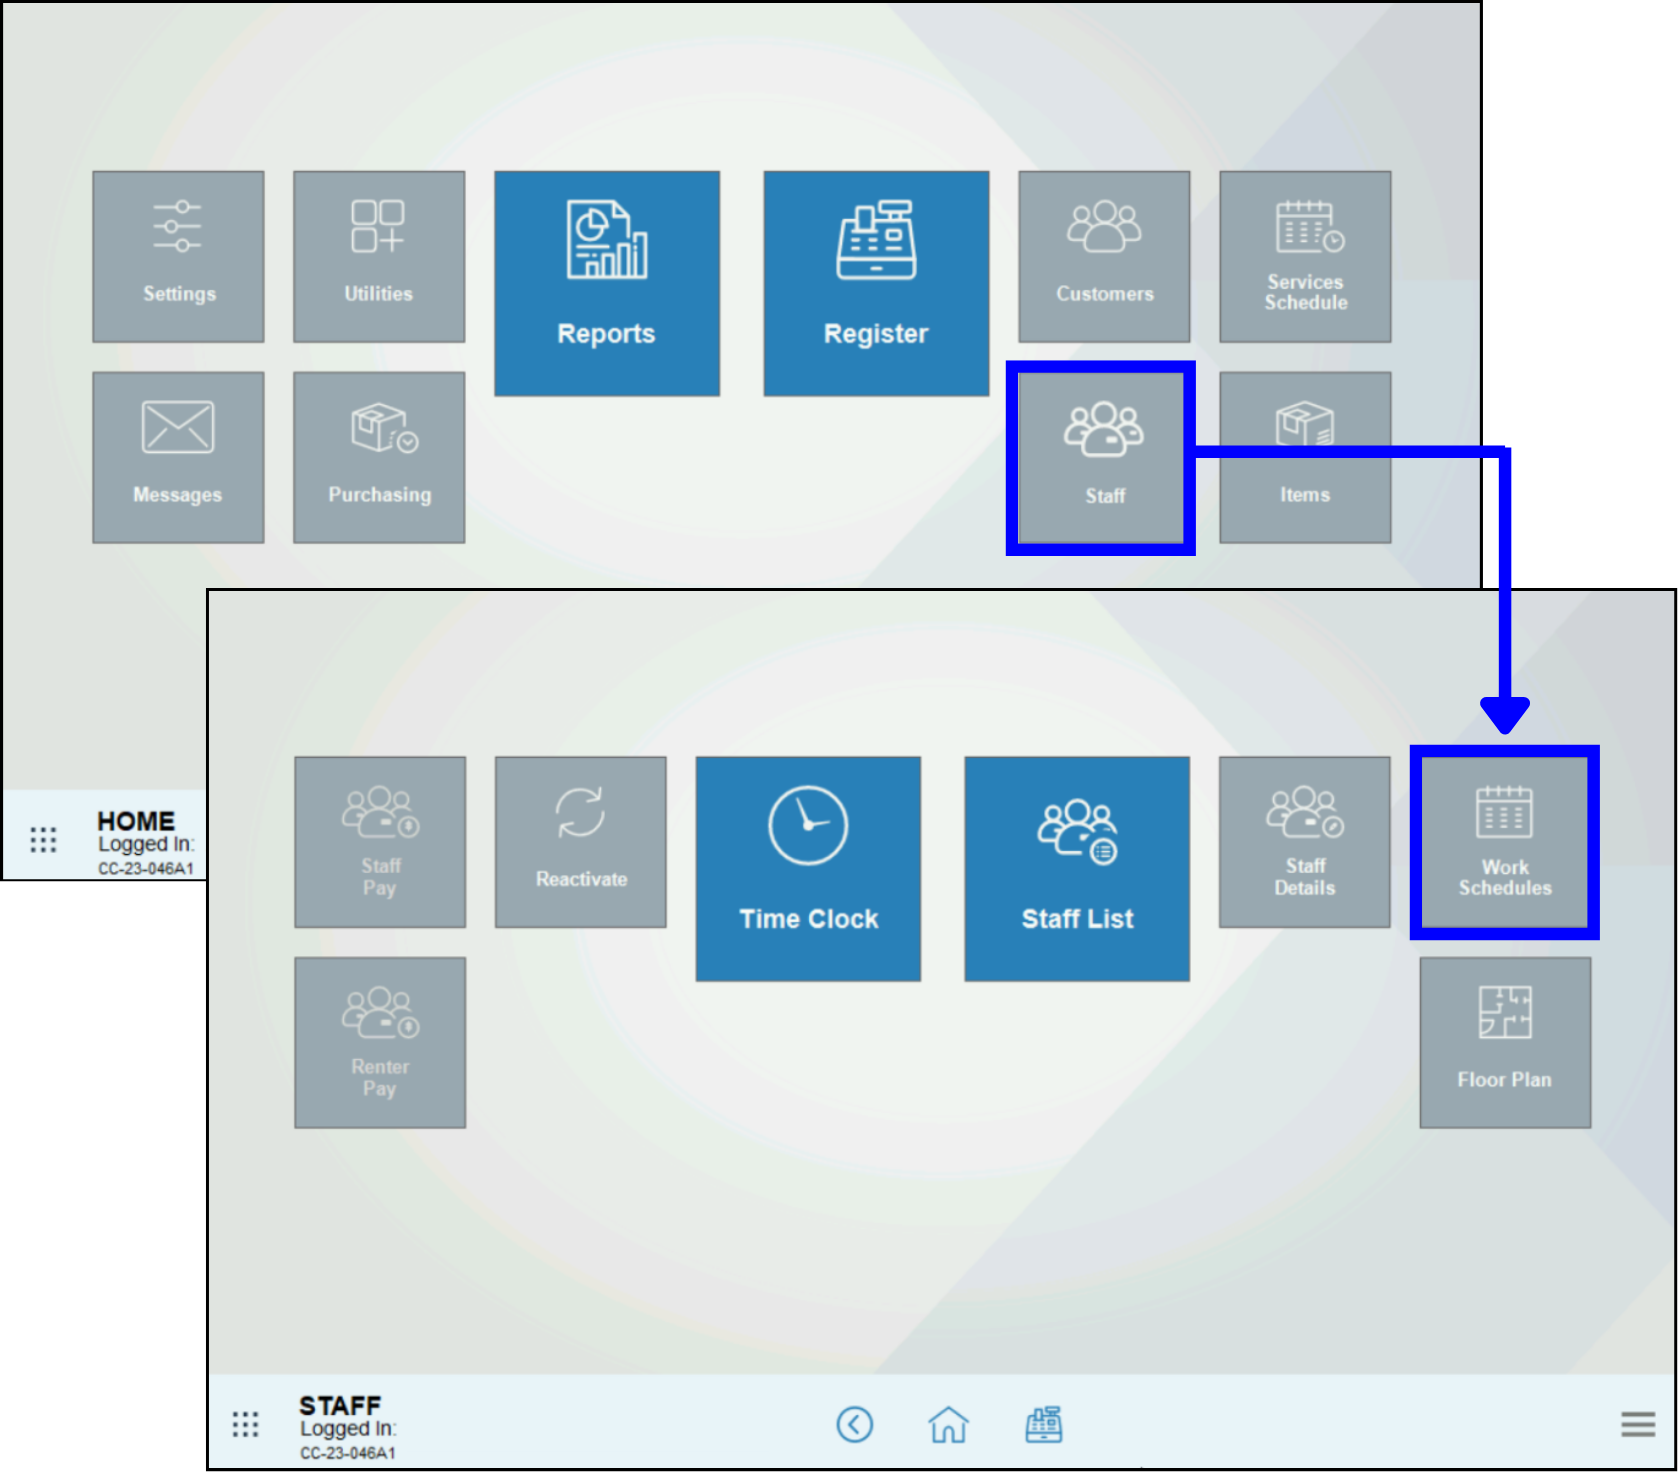This screenshot has width=1678, height=1472.
Task: Open the Floor Plan tile
Action: pyautogui.click(x=1504, y=1043)
